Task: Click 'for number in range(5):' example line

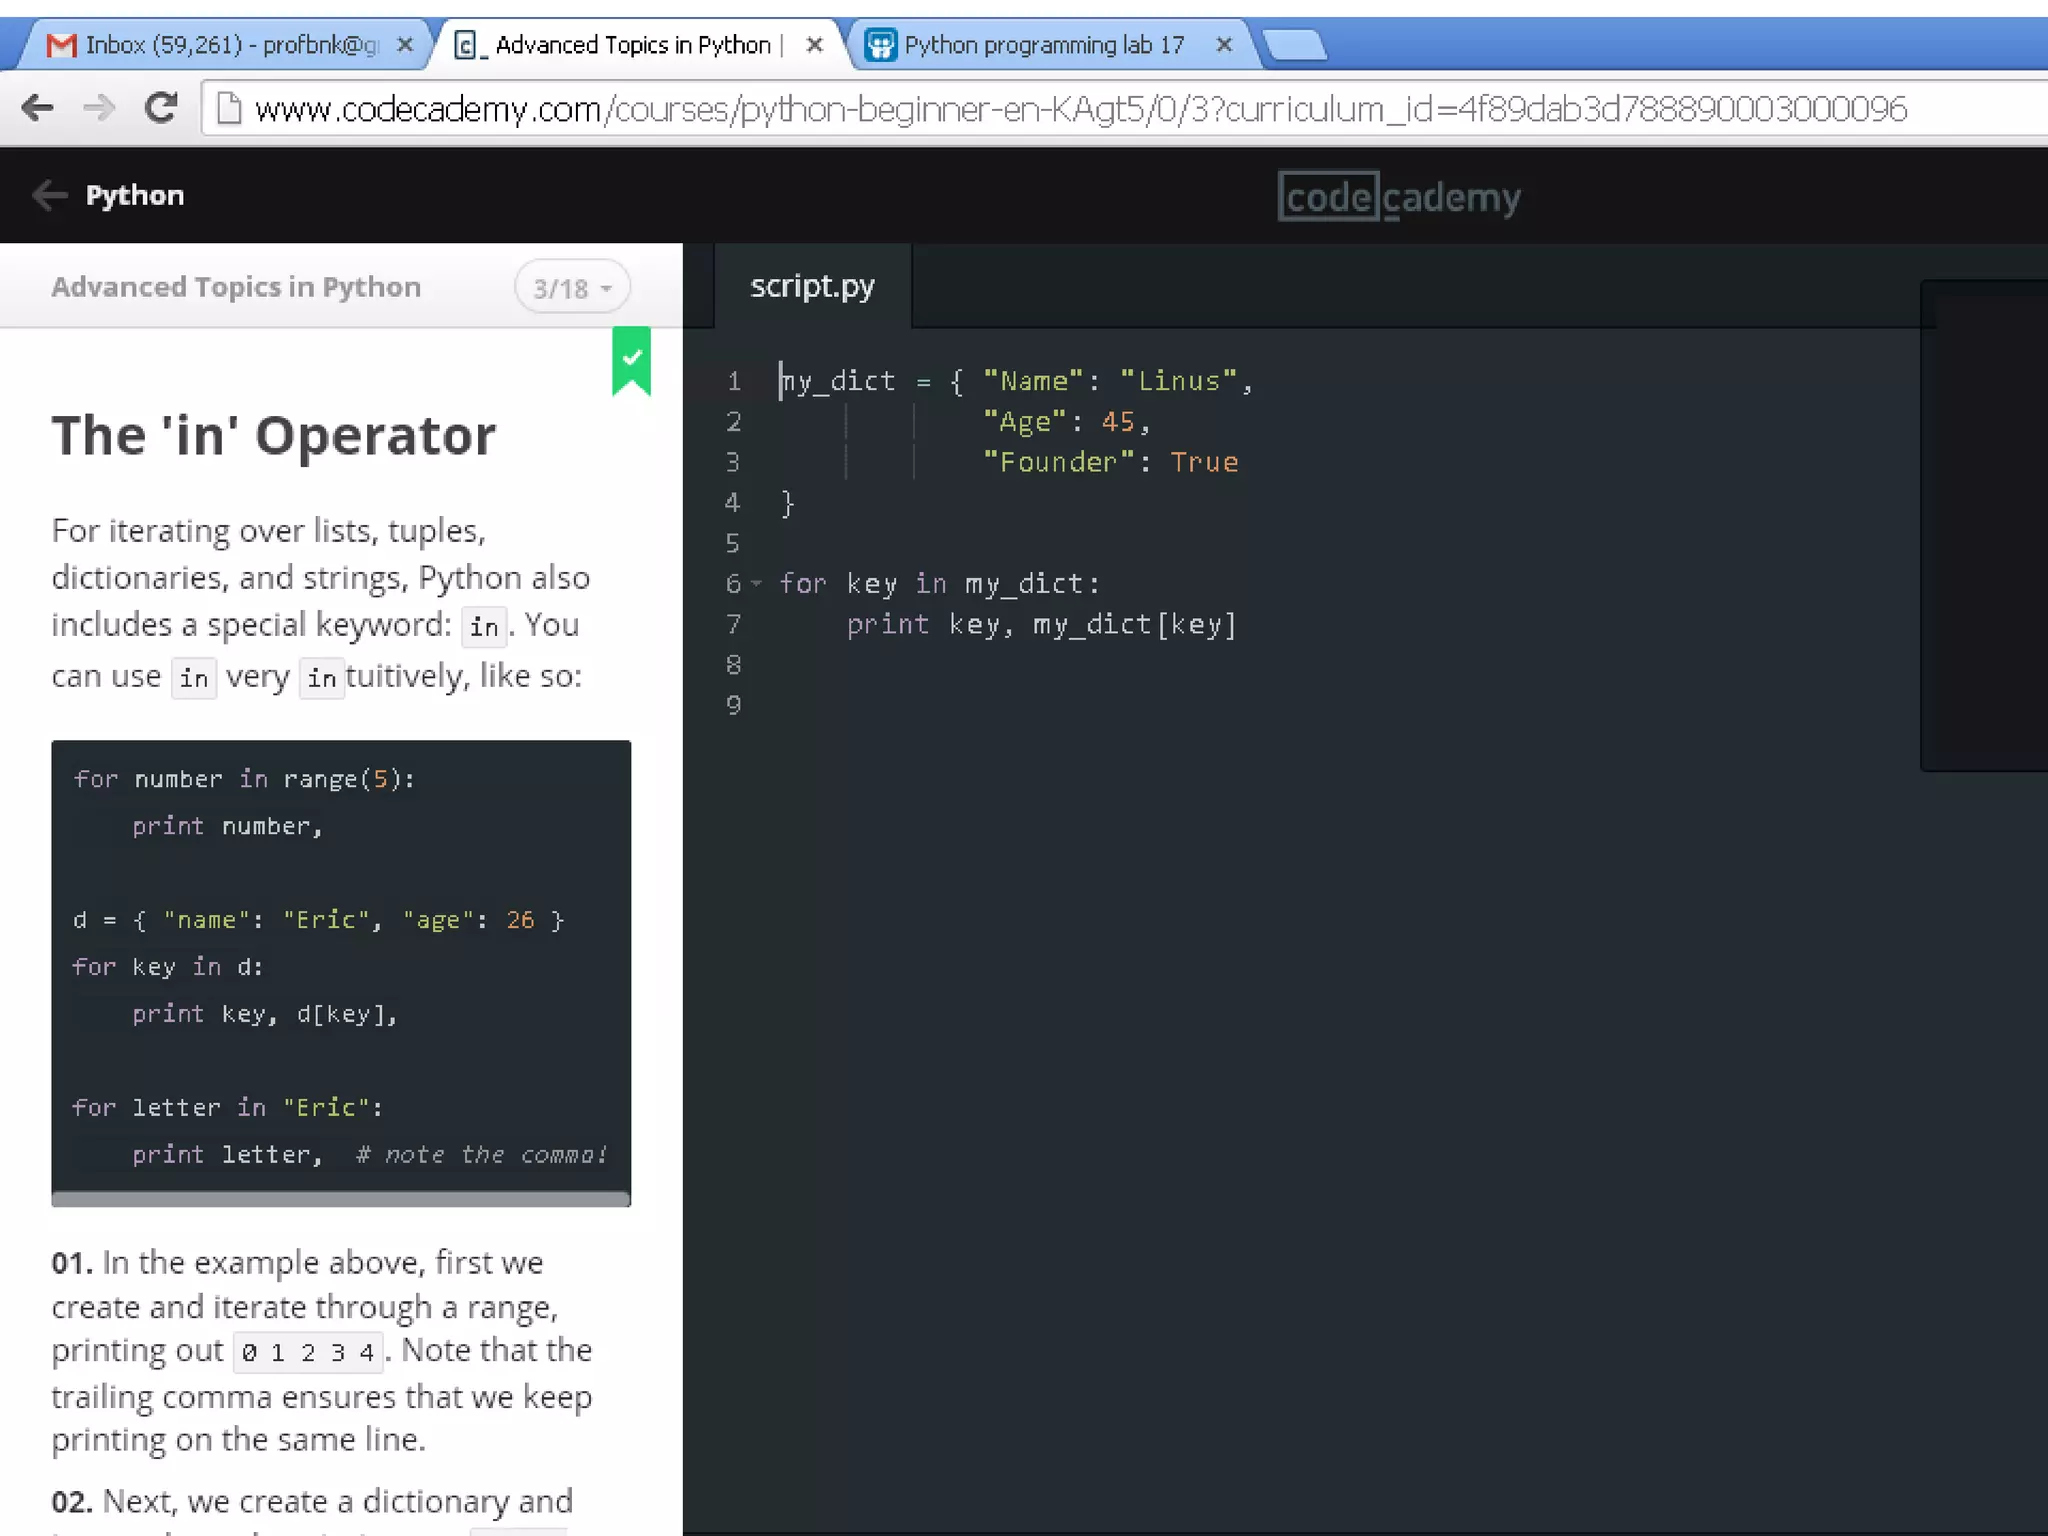Action: click(x=244, y=779)
